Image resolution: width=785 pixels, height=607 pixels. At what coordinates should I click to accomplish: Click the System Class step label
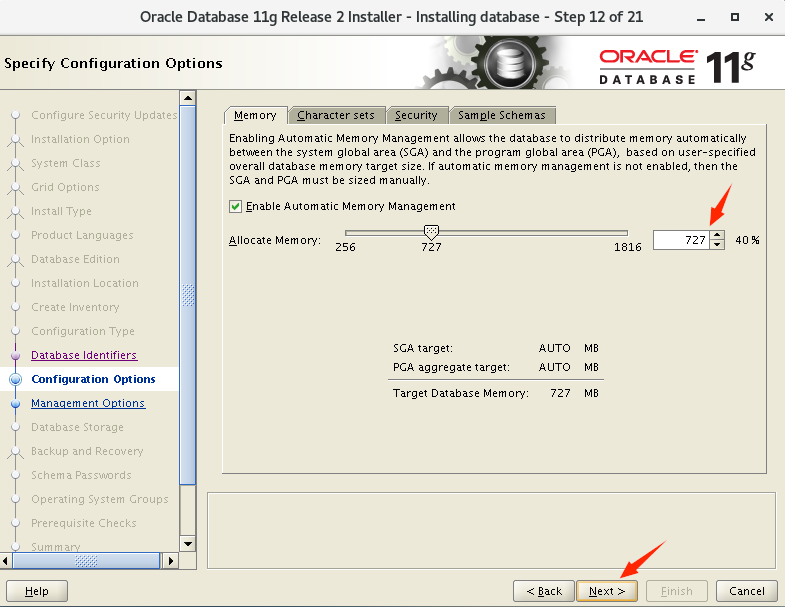(x=66, y=163)
